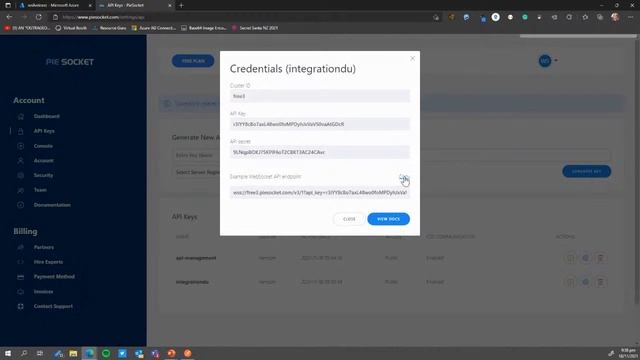640x360 pixels.
Task: Copy the WebSocket endpoint with the copy icon
Action: pos(403,177)
